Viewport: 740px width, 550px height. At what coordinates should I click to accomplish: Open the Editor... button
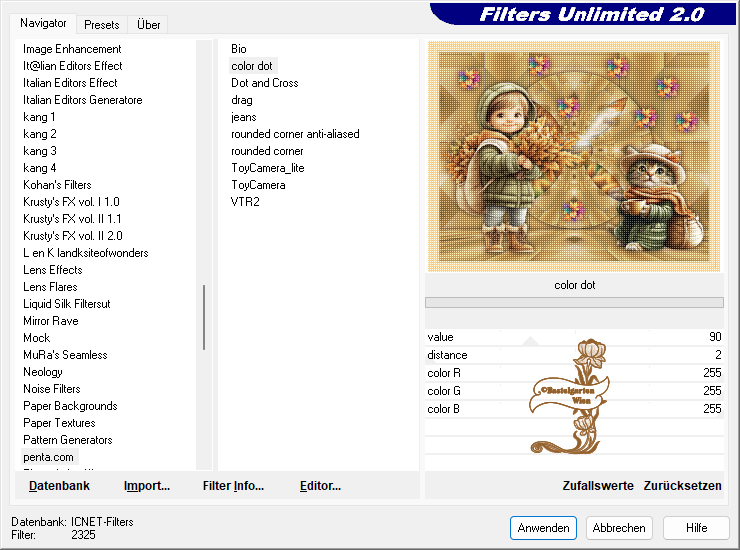point(320,486)
